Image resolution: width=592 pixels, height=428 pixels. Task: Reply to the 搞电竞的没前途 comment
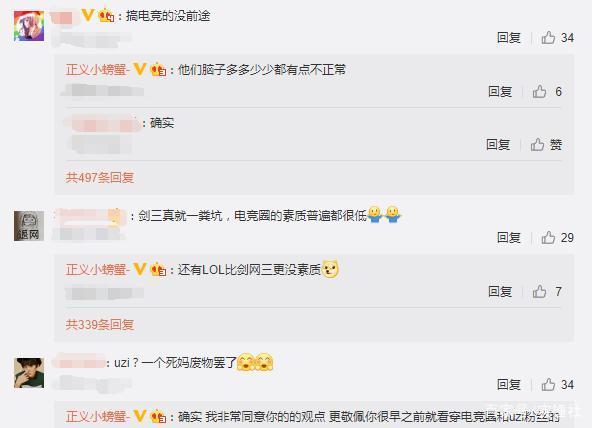click(509, 38)
